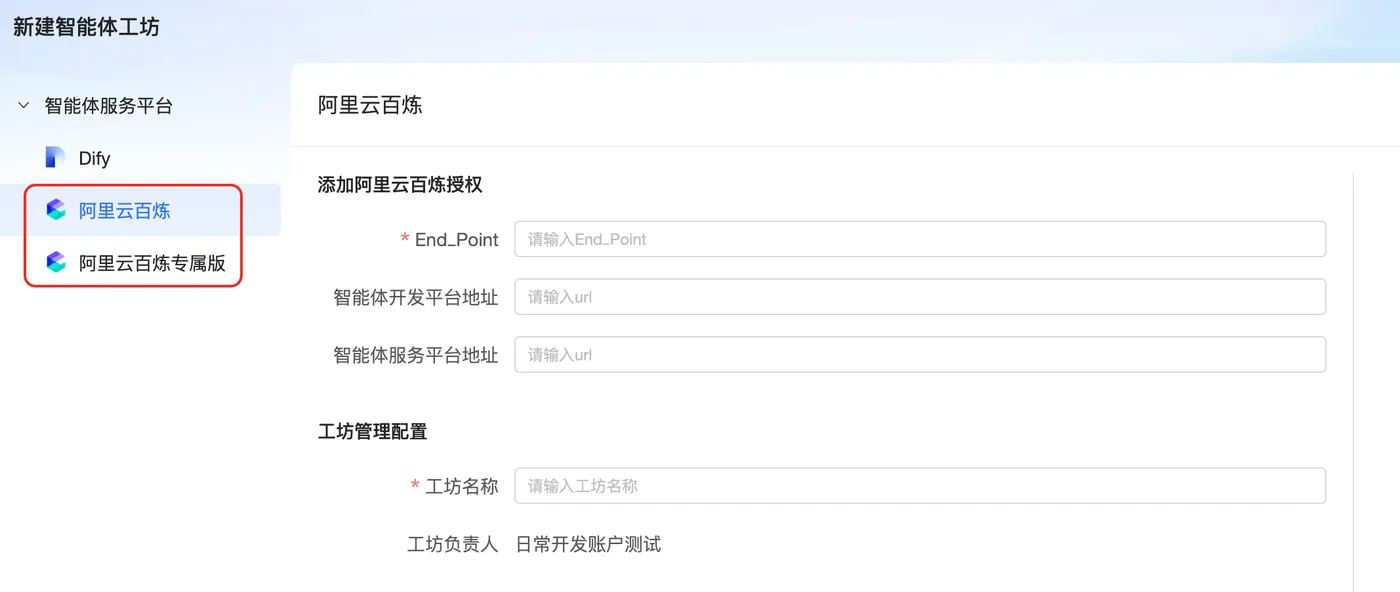The image size is (1400, 592).
Task: Click the 智能体服务平台地址 label
Action: 416,354
